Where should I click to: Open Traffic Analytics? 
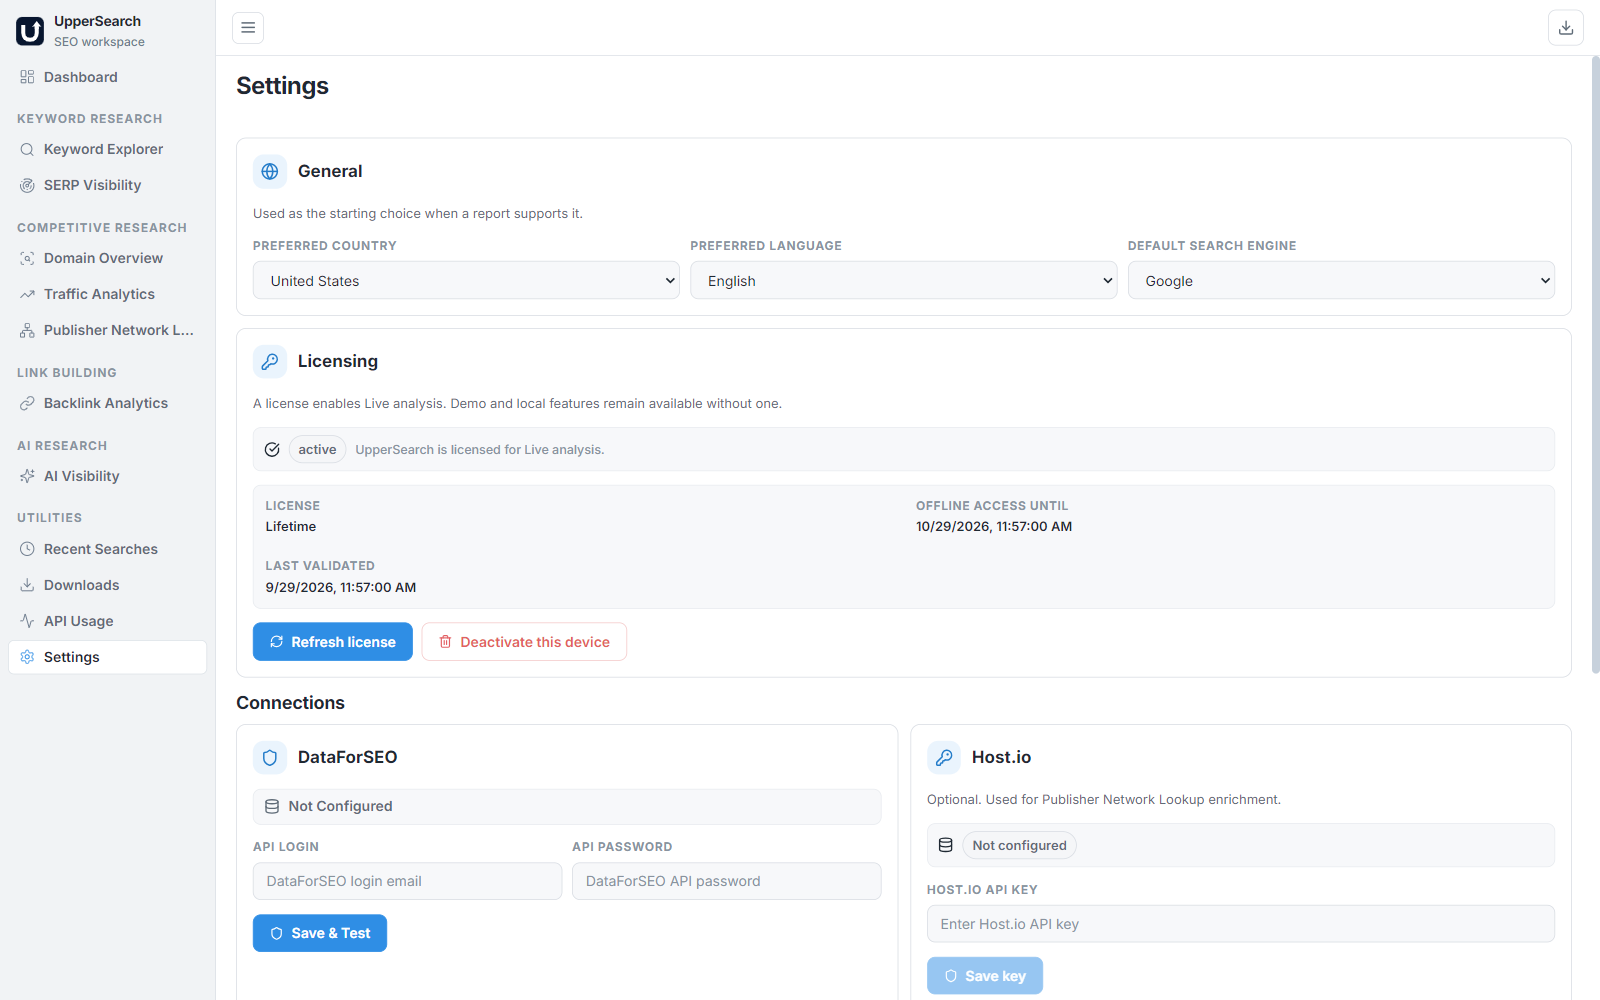pyautogui.click(x=107, y=294)
